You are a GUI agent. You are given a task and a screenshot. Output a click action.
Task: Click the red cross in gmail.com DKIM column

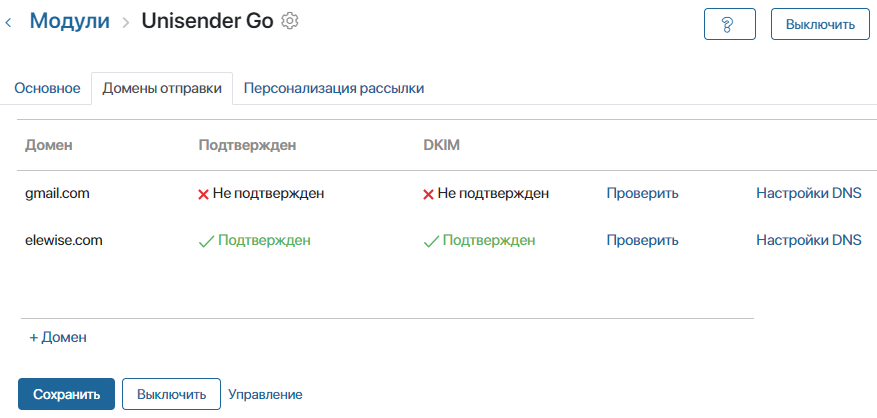pyautogui.click(x=428, y=194)
